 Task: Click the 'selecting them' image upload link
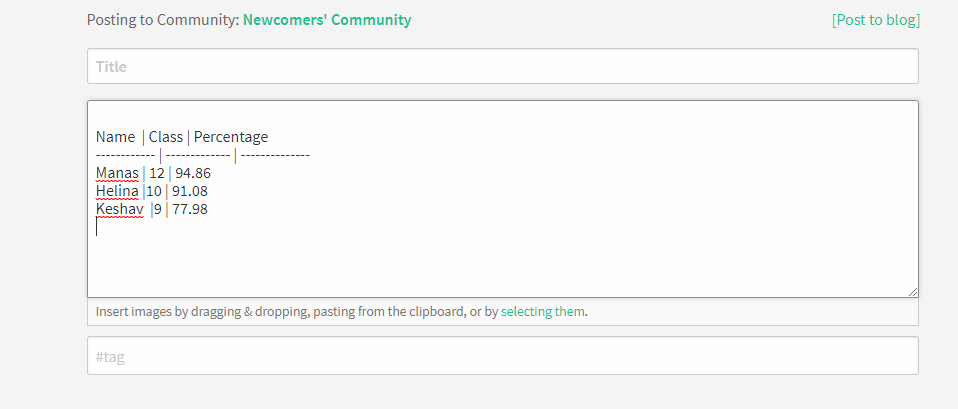pyautogui.click(x=542, y=312)
